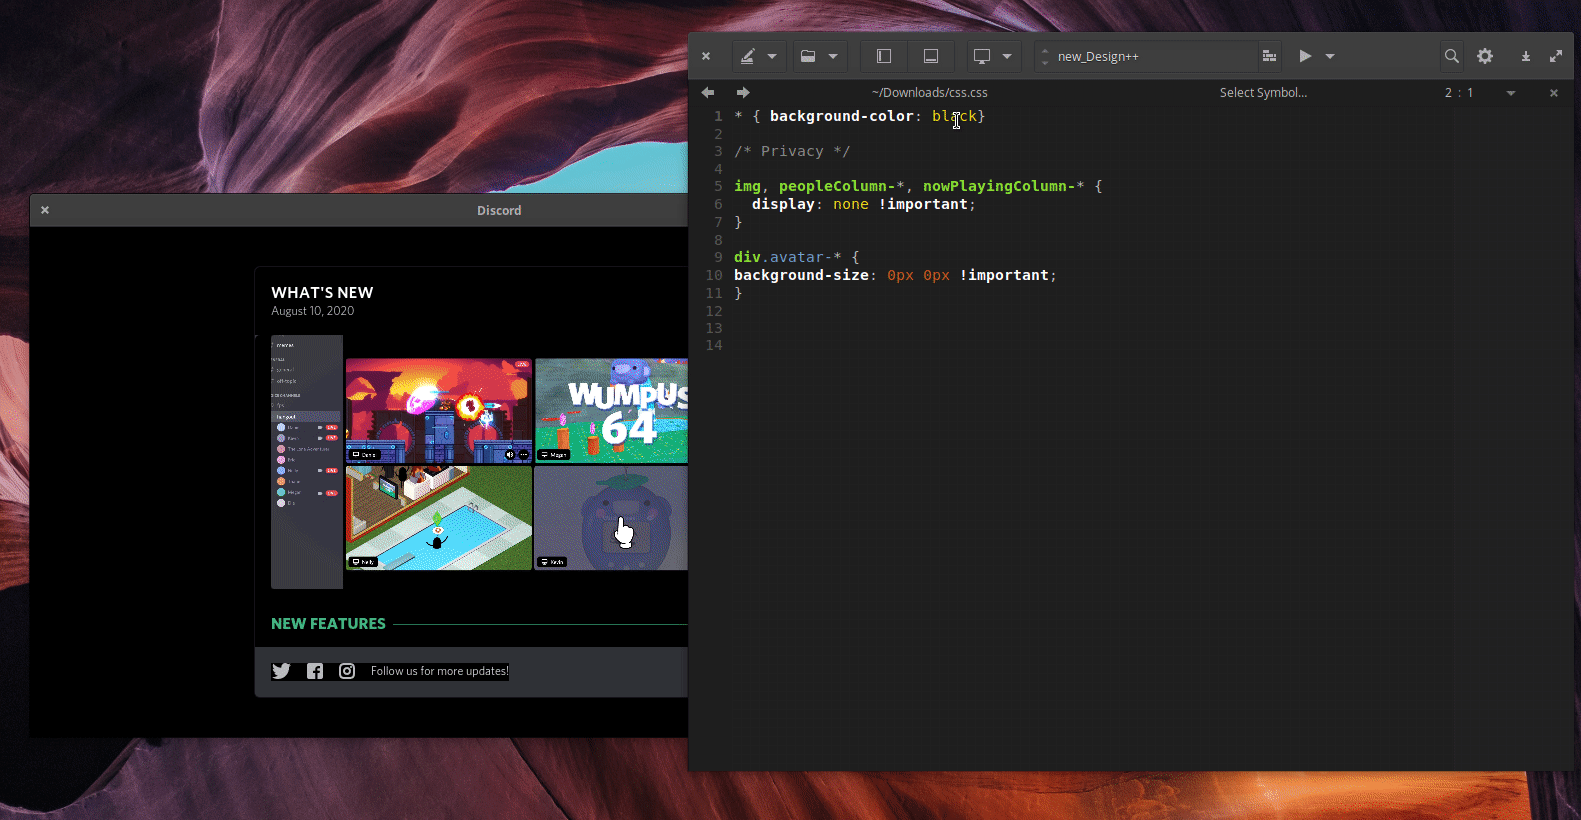This screenshot has width=1581, height=820.
Task: Click the pencil edit icon in Builder toolbar
Action: point(747,57)
